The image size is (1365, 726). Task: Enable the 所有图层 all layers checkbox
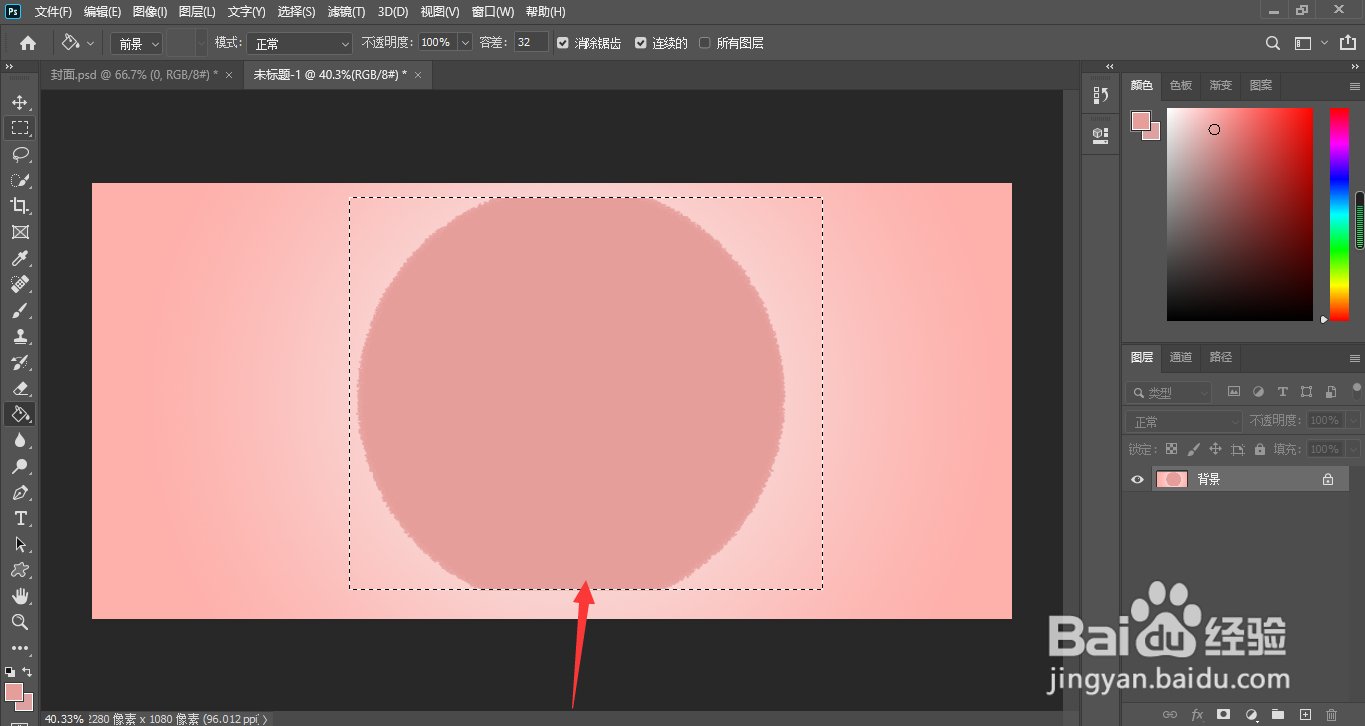pyautogui.click(x=705, y=43)
